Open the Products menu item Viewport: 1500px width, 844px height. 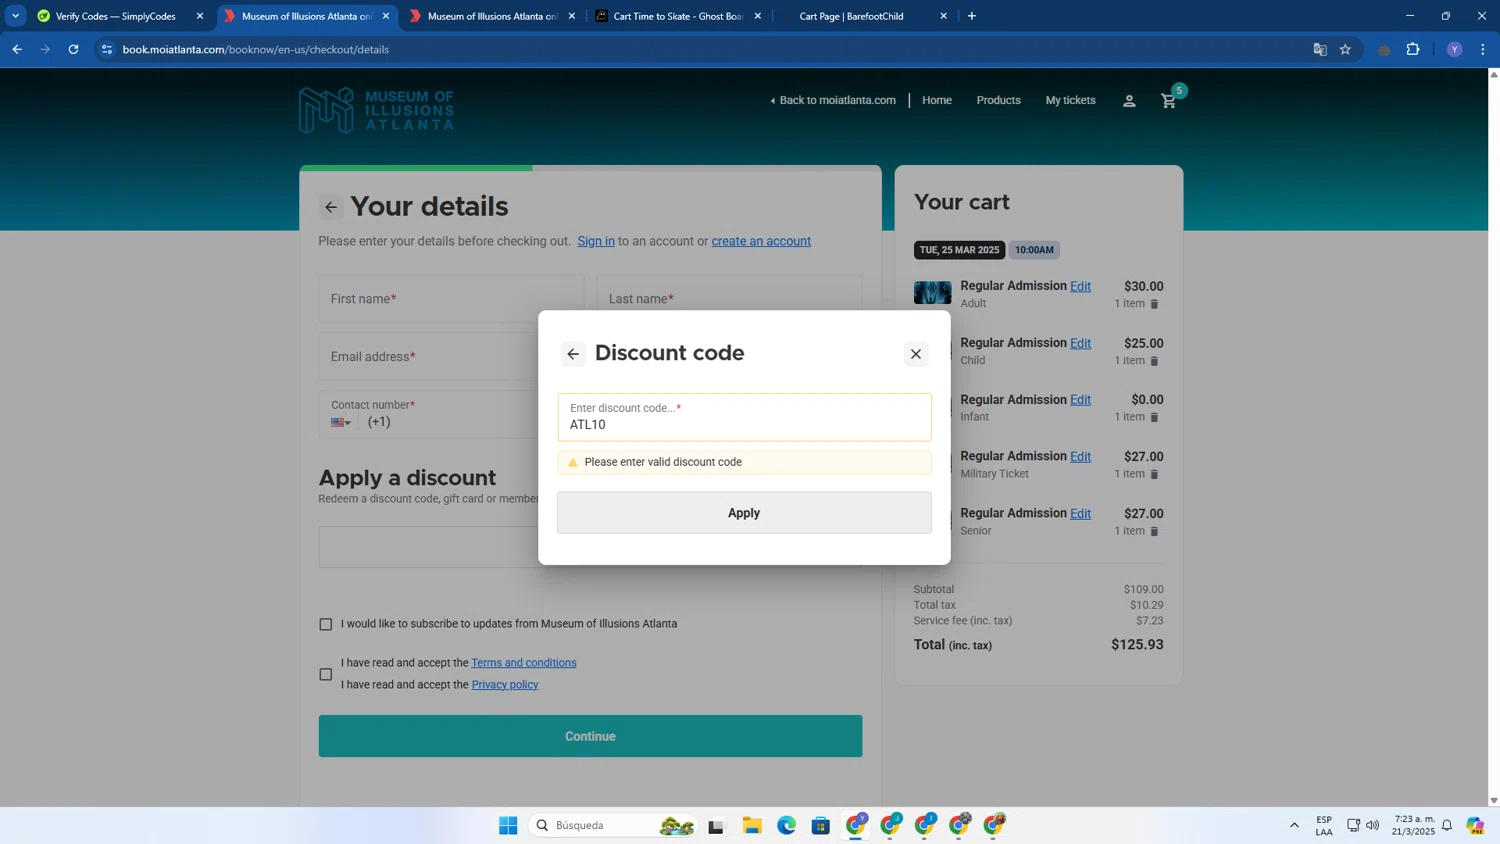point(998,100)
